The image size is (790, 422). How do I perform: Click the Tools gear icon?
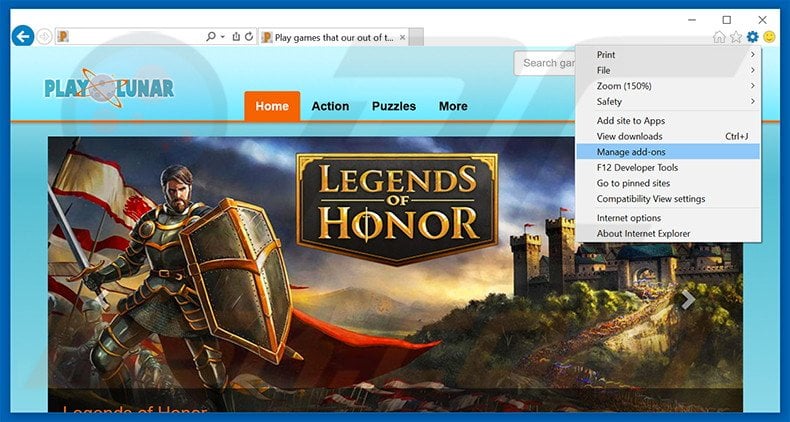pyautogui.click(x=752, y=37)
